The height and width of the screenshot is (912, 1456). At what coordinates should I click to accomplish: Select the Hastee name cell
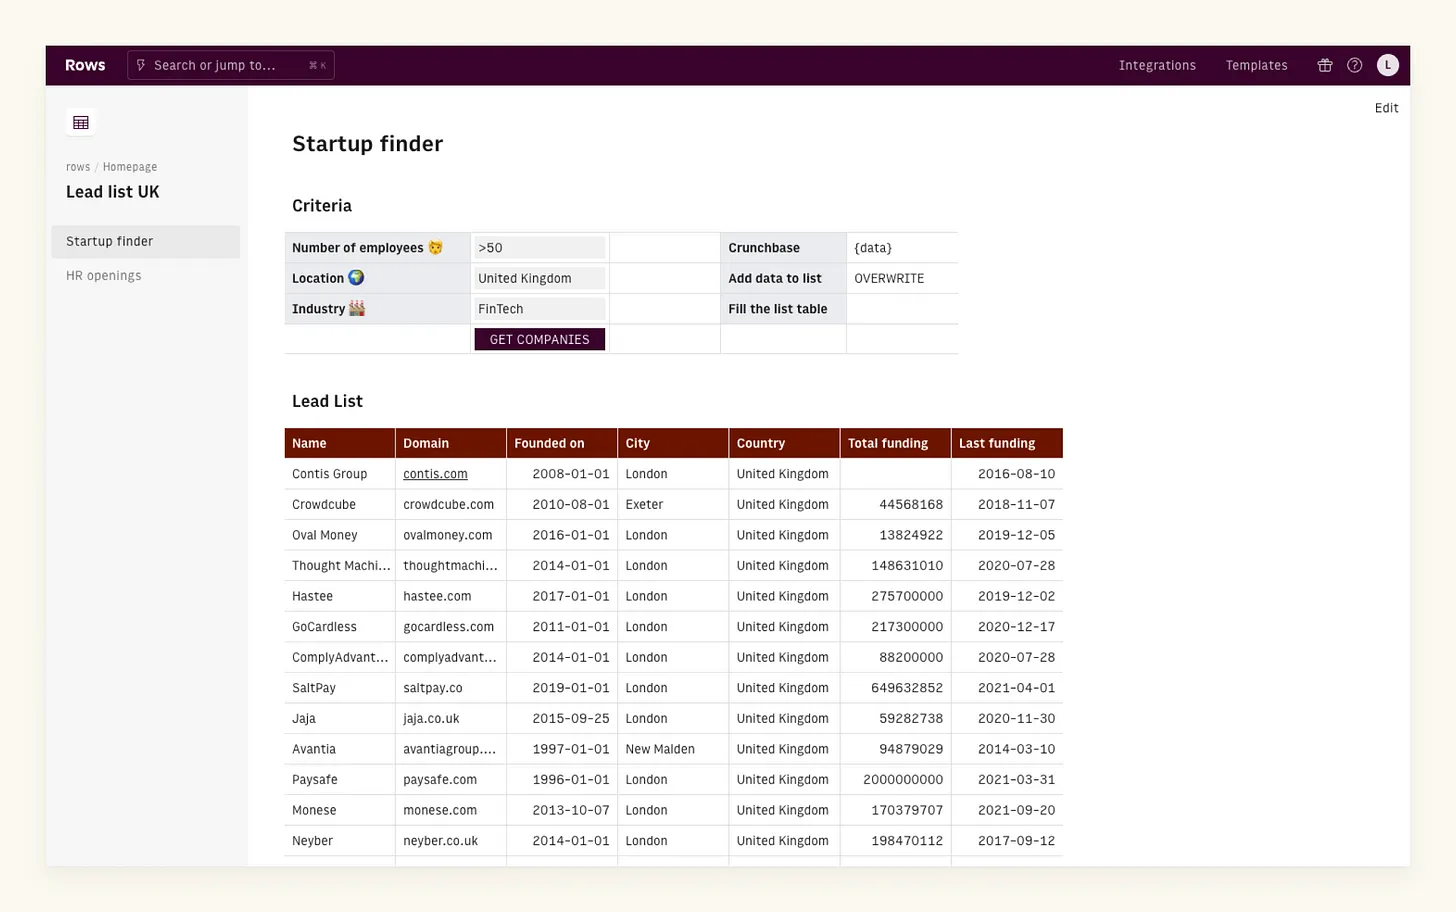click(x=340, y=596)
